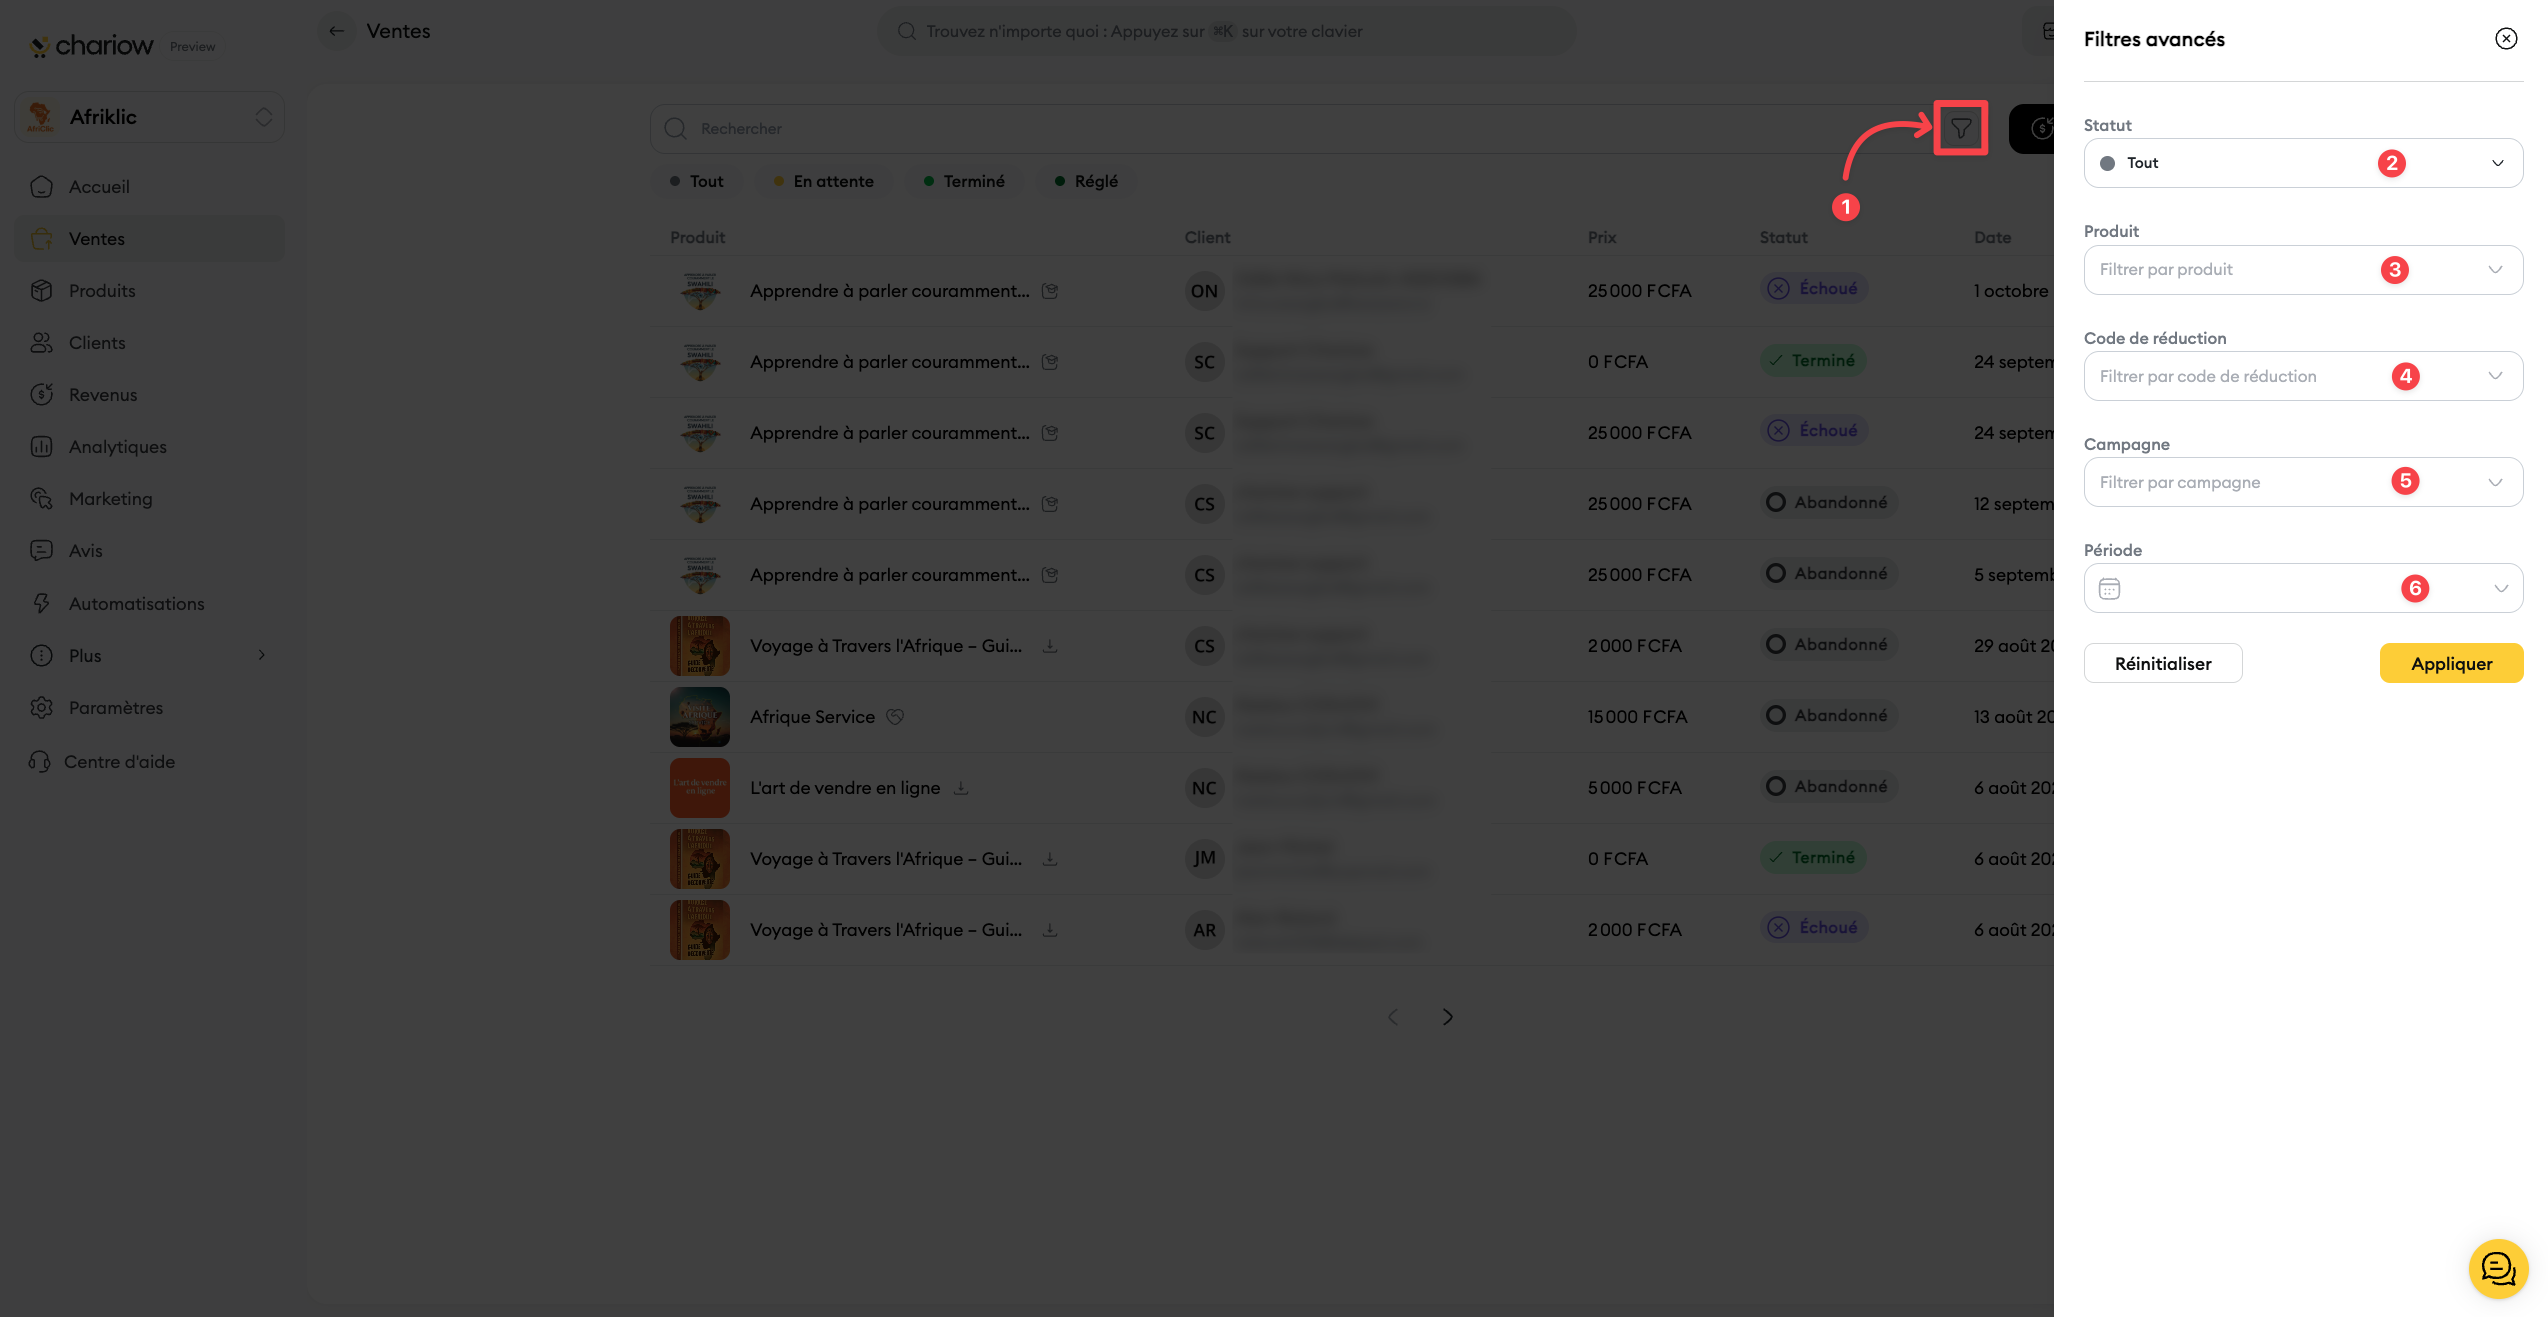Close the Filtres avancés panel

click(2505, 39)
